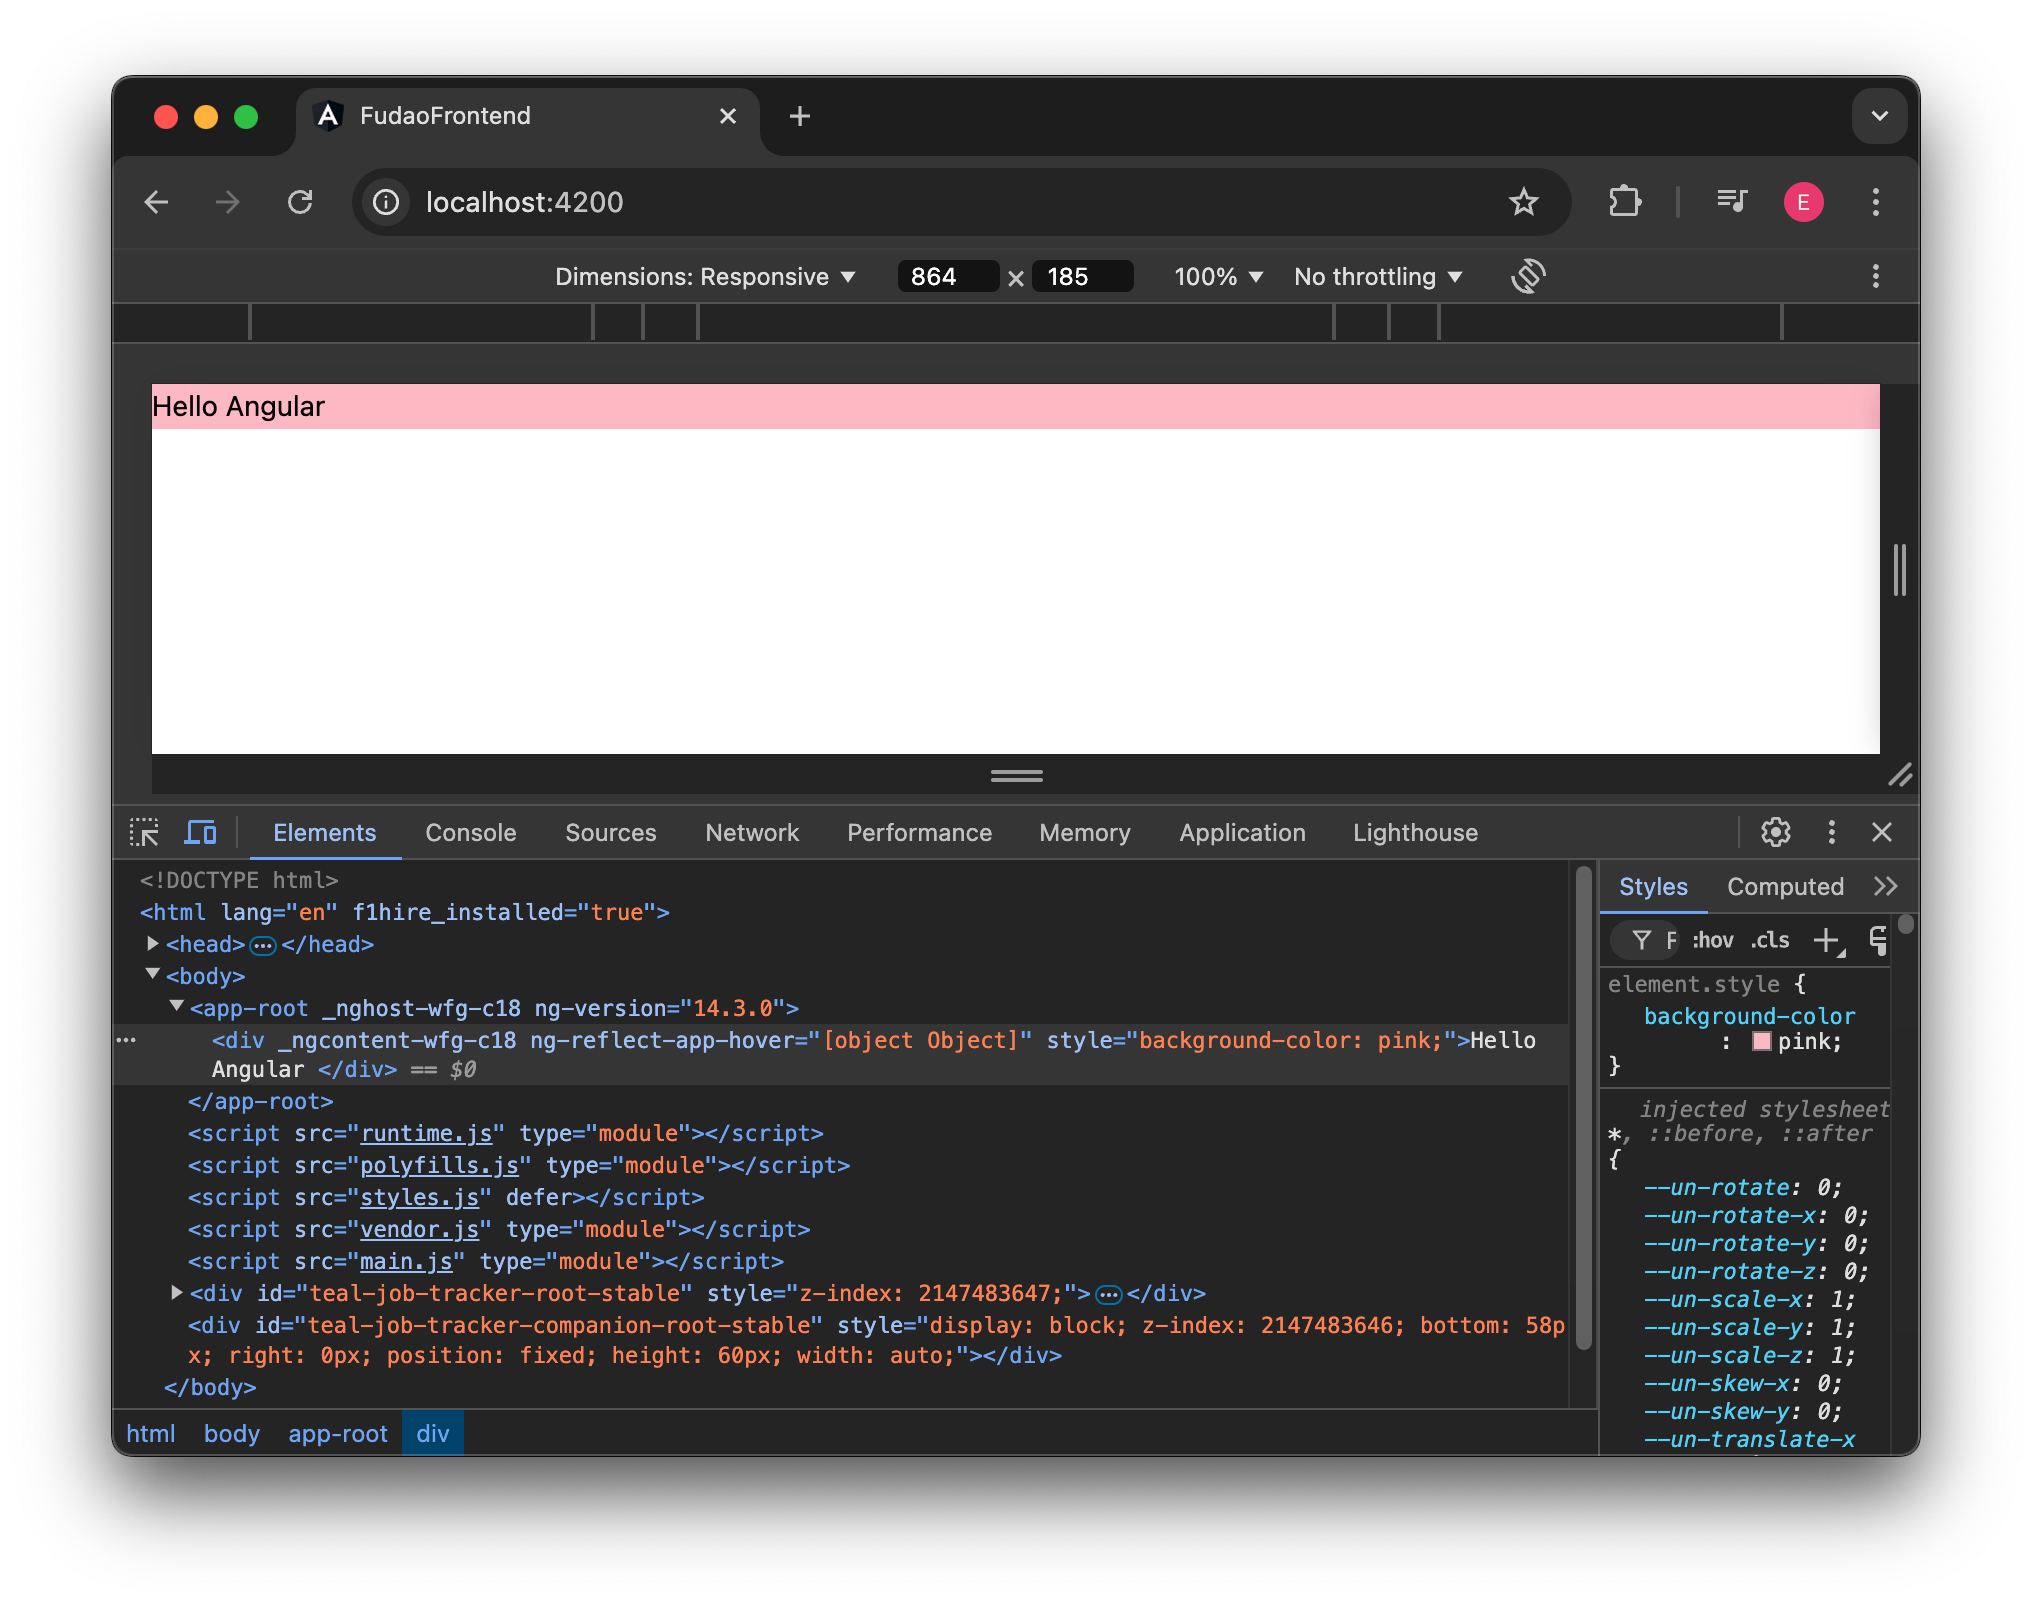Image resolution: width=2032 pixels, height=1604 pixels.
Task: Open the No throttling dropdown
Action: (1377, 277)
